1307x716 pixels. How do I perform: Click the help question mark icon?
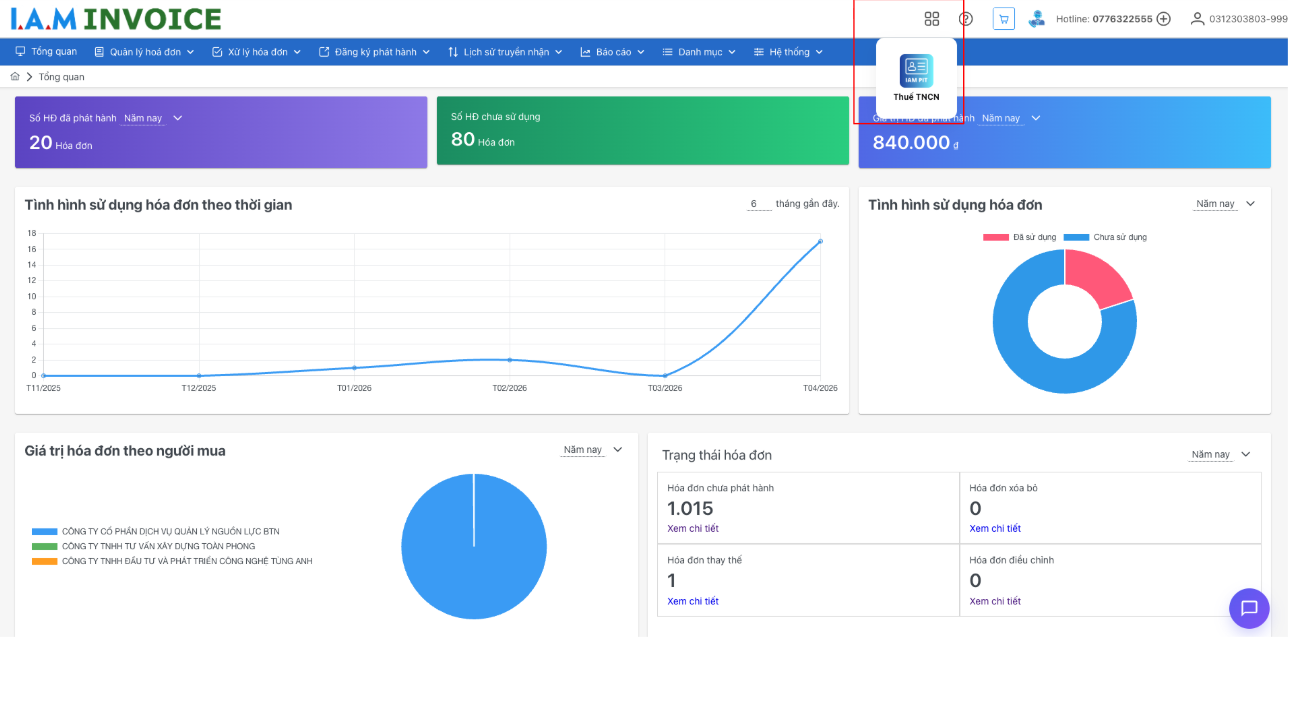tap(966, 19)
